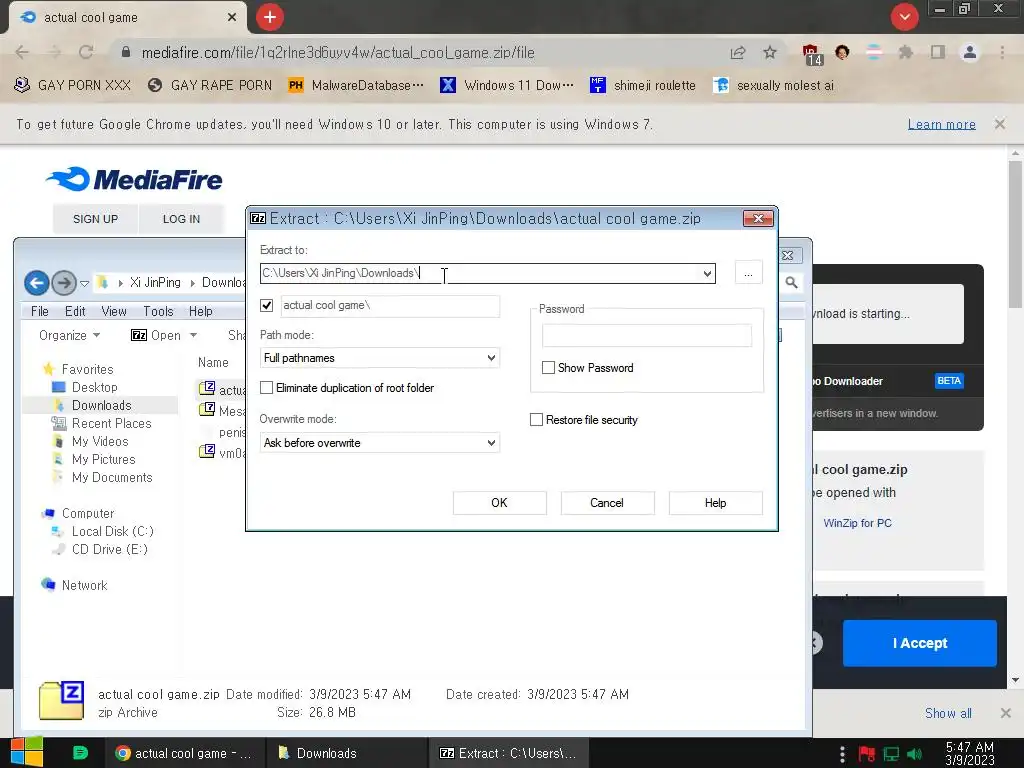Dismiss the Chrome update notification bar
Viewport: 1024px width, 768px height.
(x=1000, y=123)
